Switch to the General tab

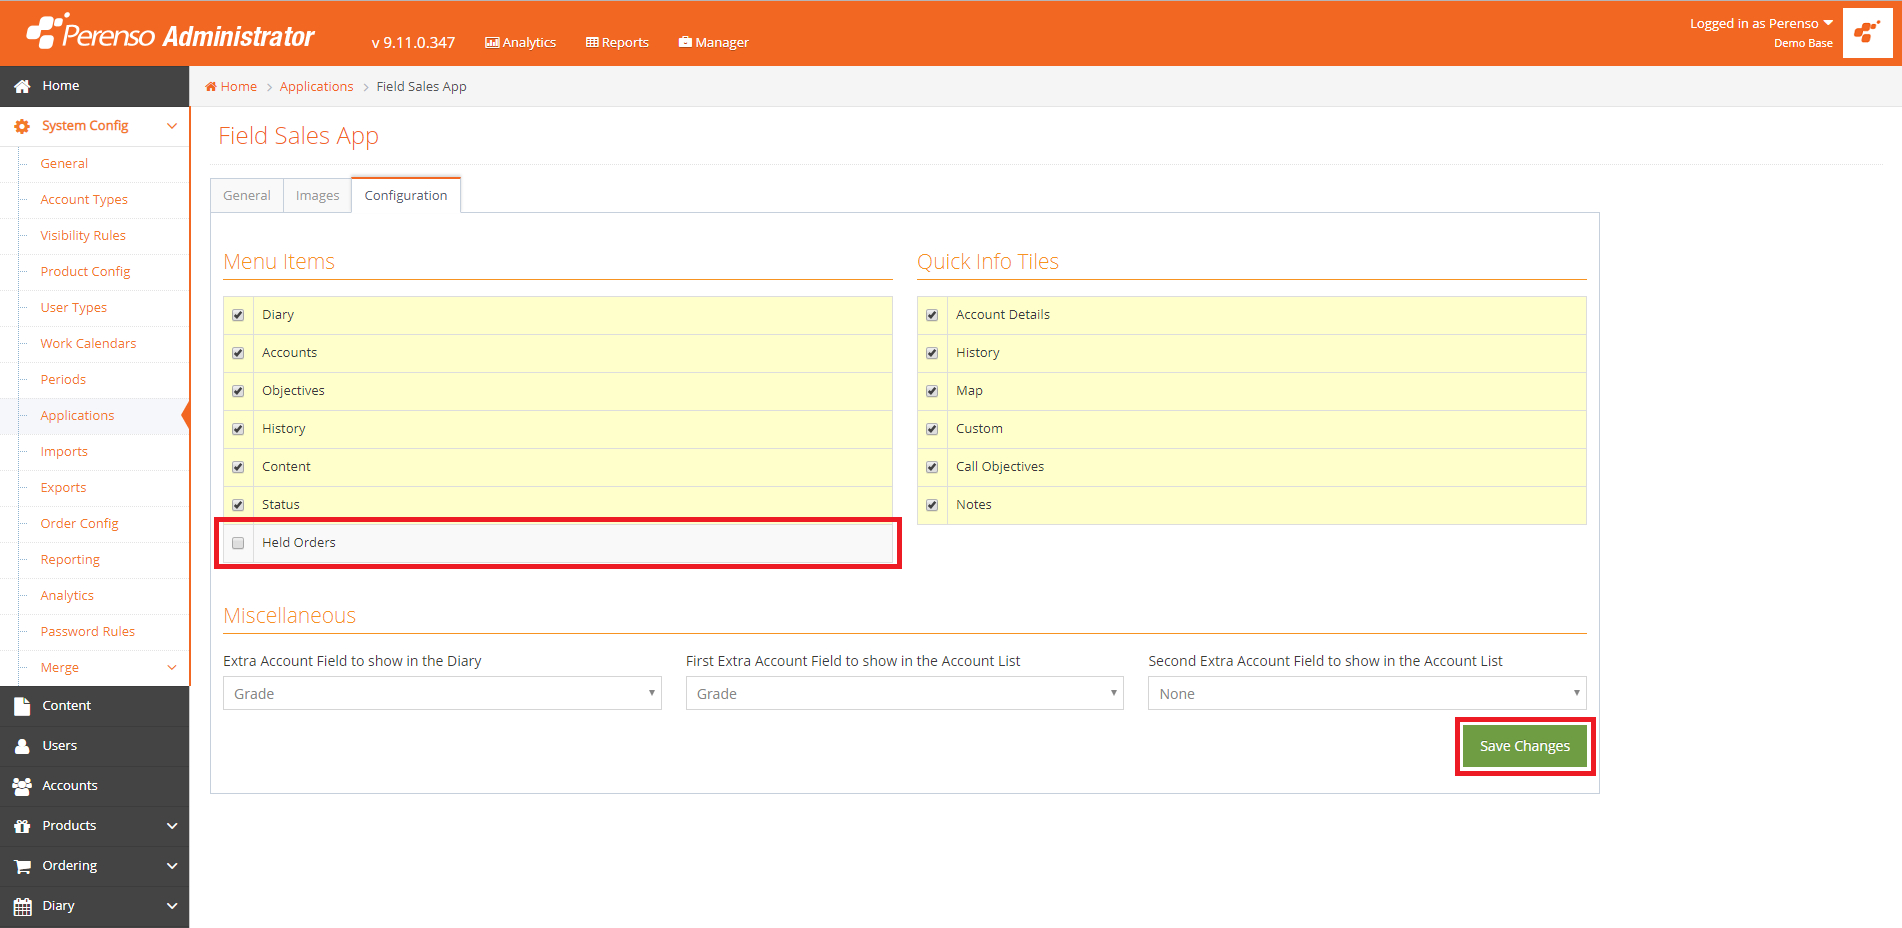click(x=247, y=195)
